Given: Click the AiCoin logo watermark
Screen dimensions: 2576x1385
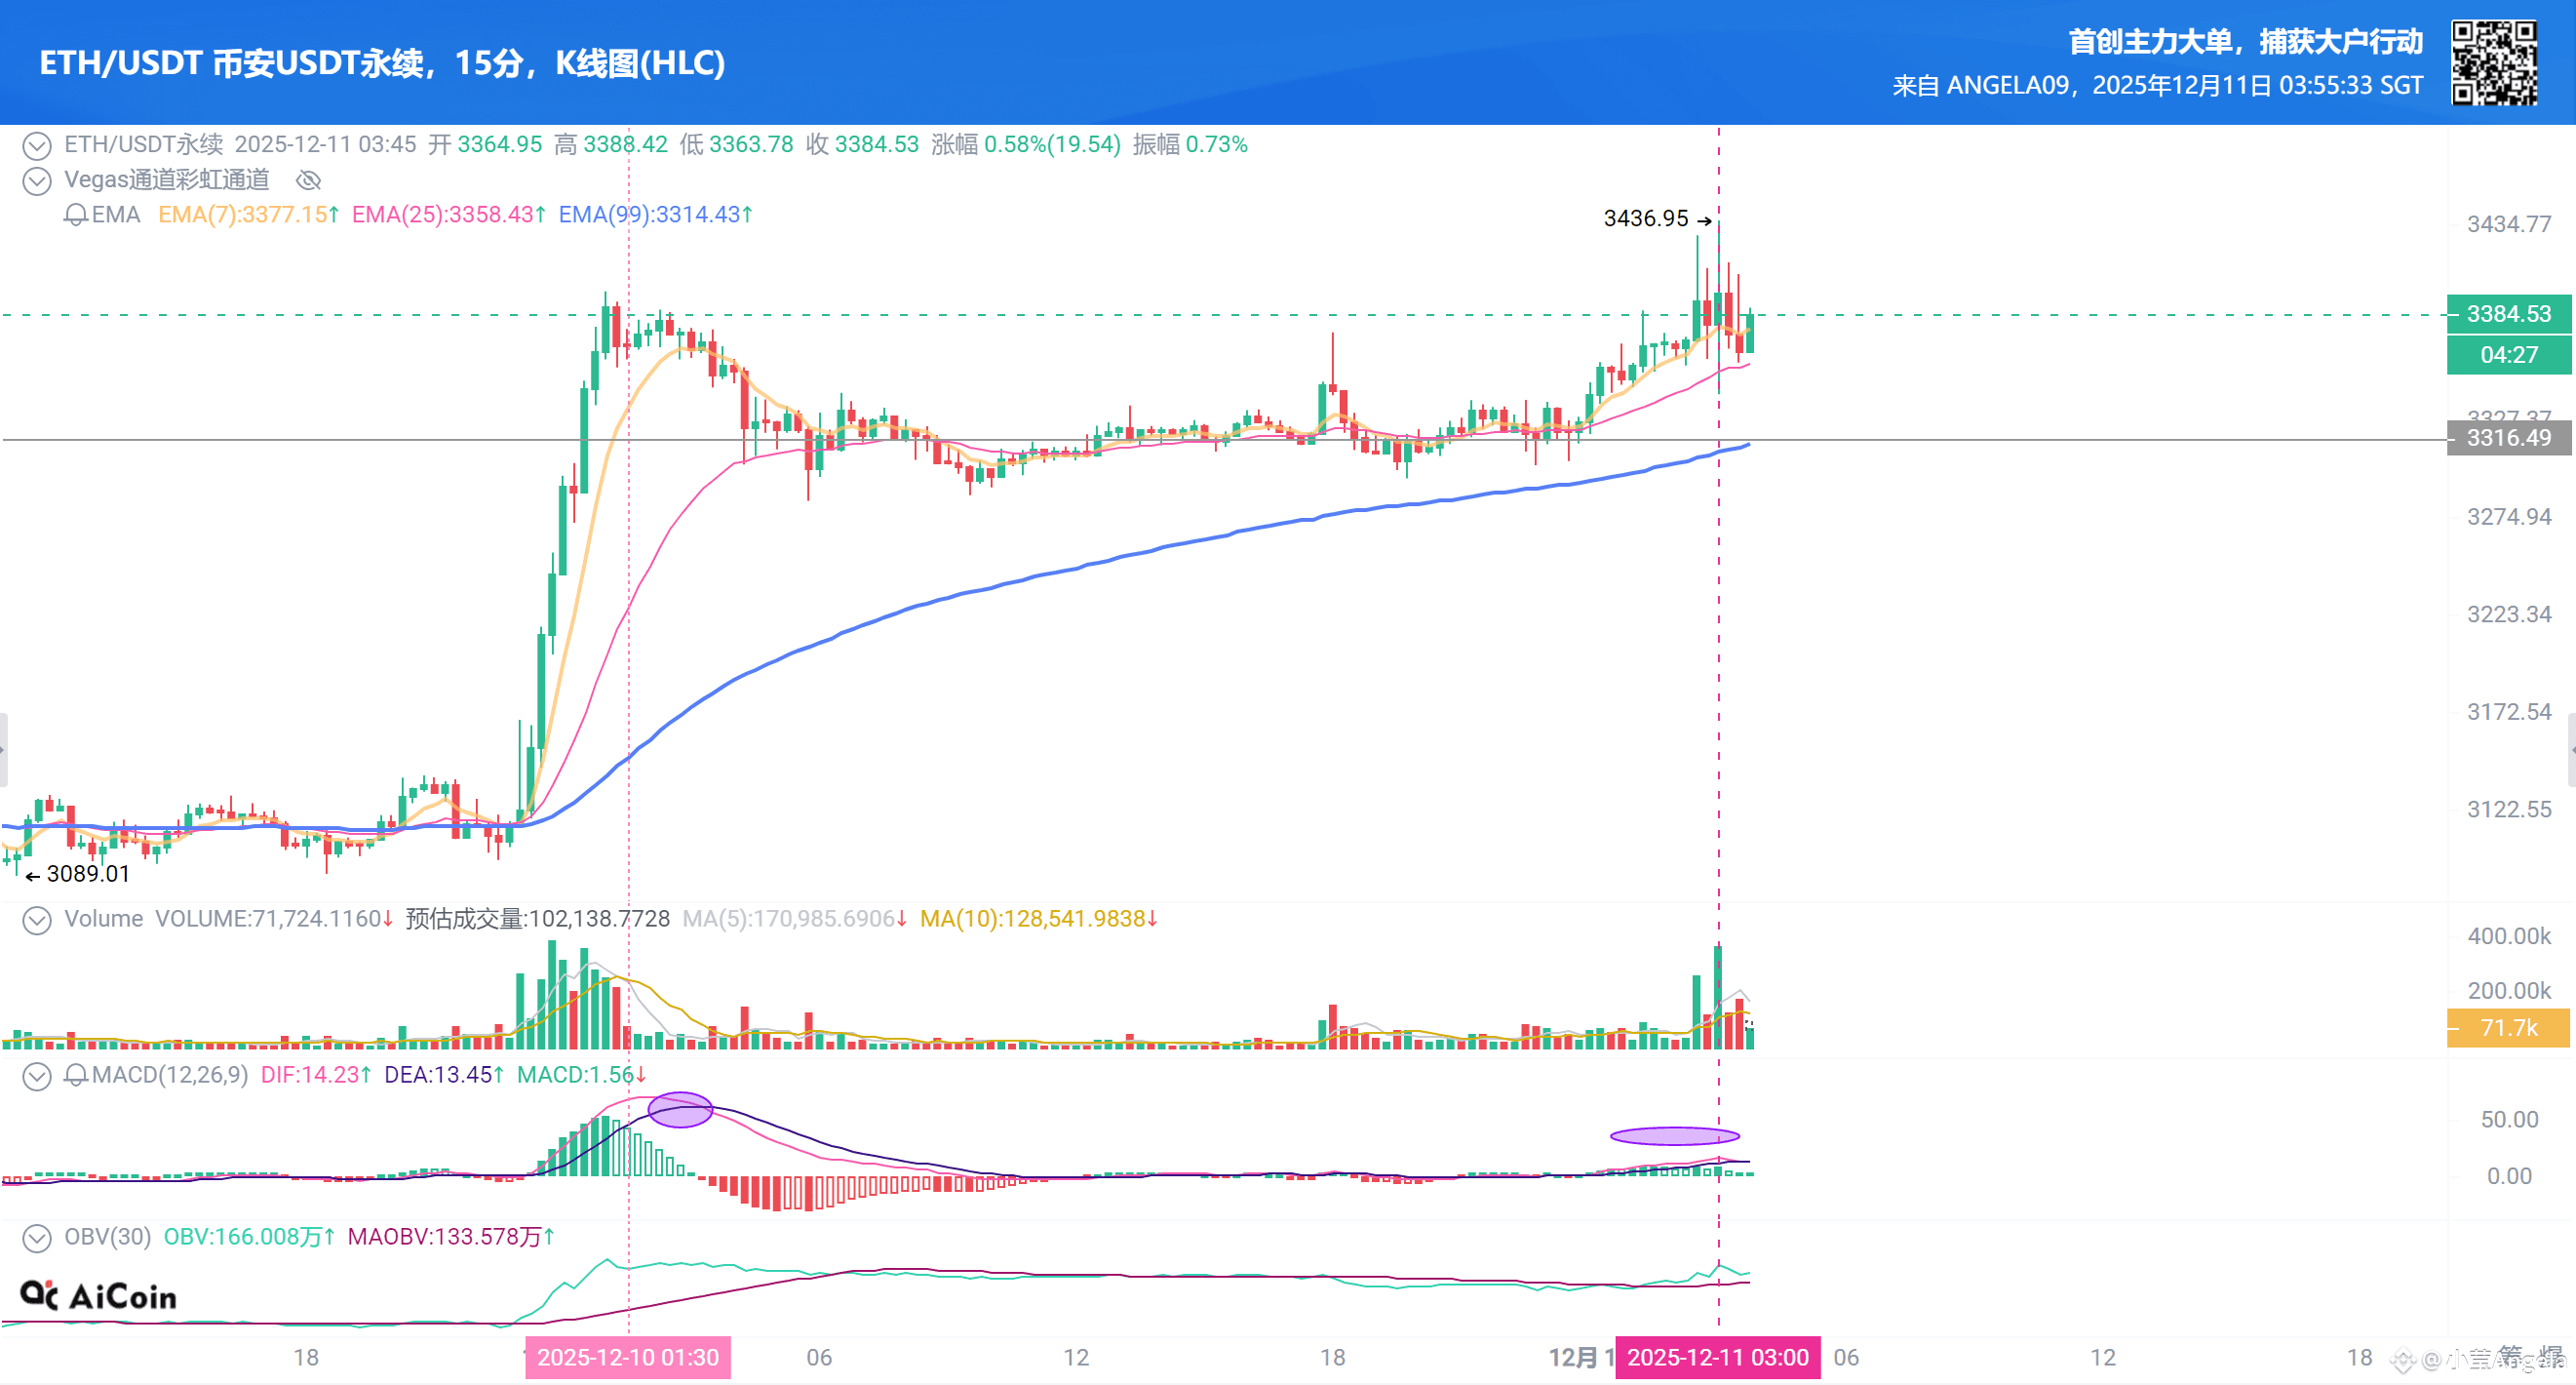Looking at the screenshot, I should pos(98,1296).
